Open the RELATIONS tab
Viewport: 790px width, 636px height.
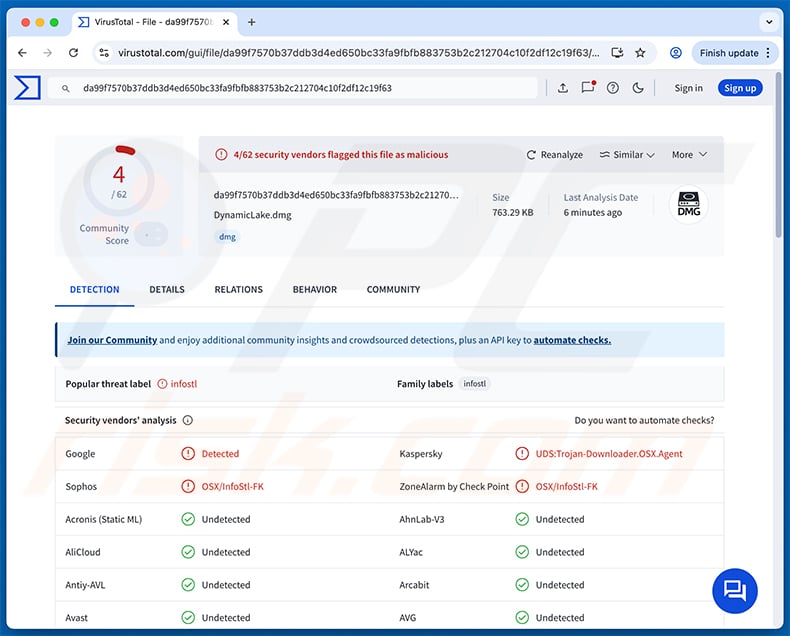coord(238,290)
